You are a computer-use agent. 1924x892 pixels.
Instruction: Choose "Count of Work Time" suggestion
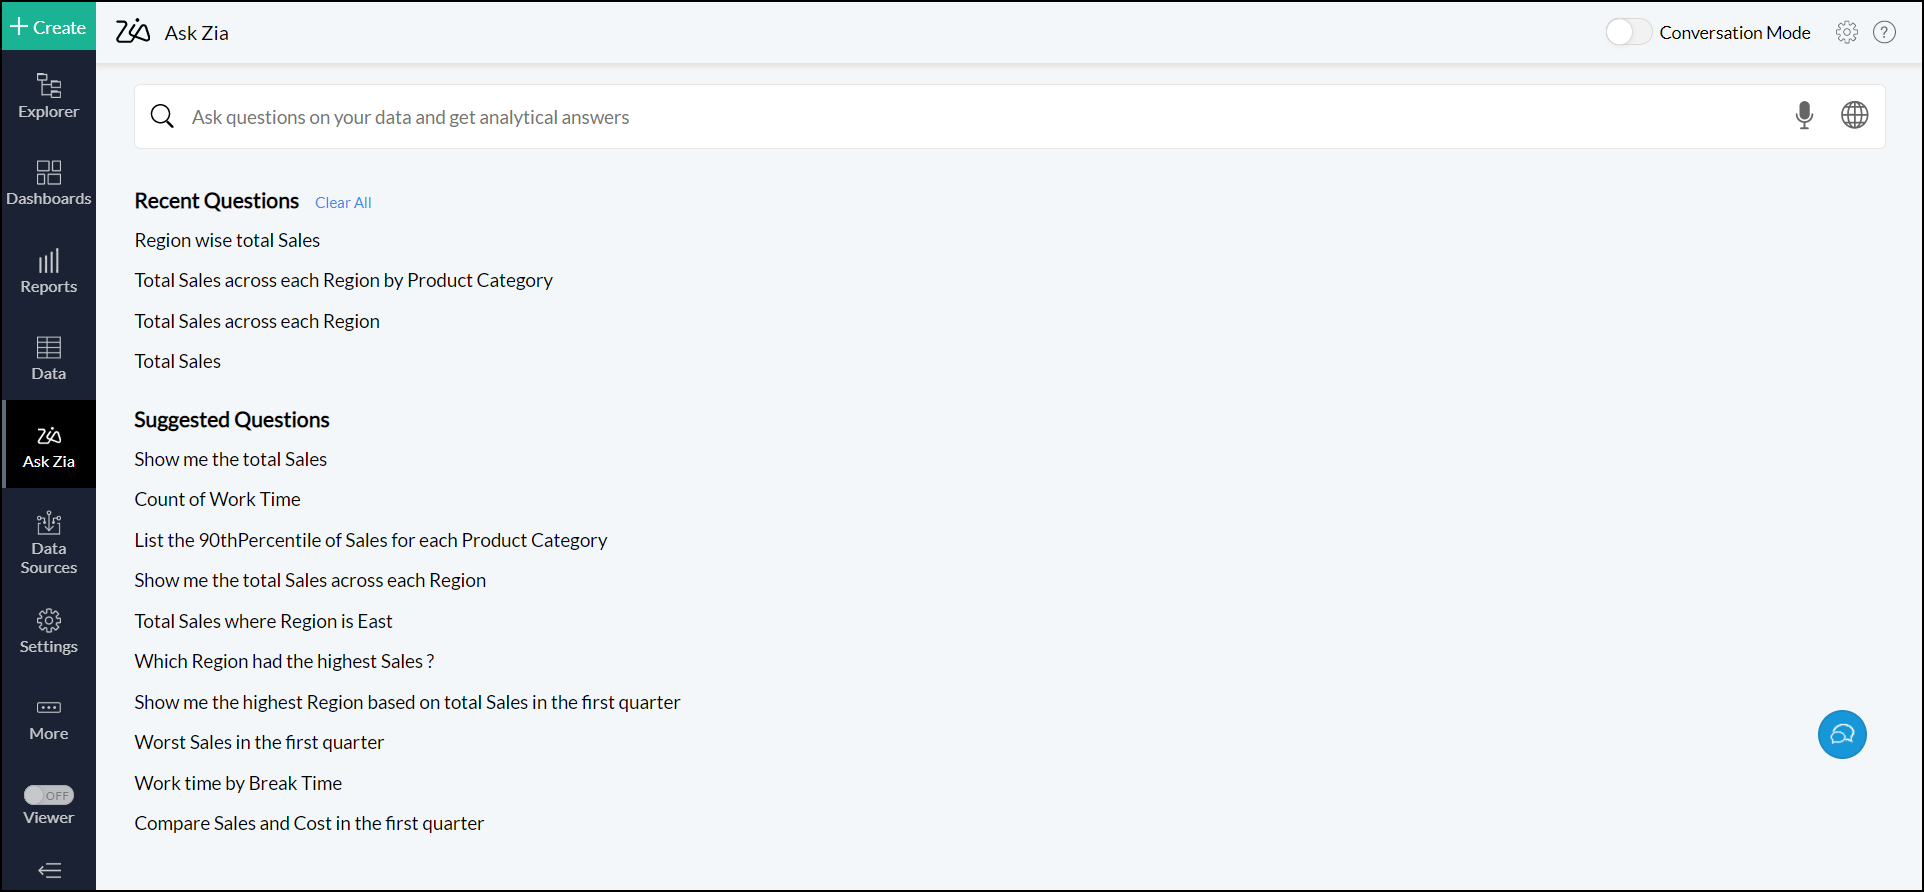217,499
